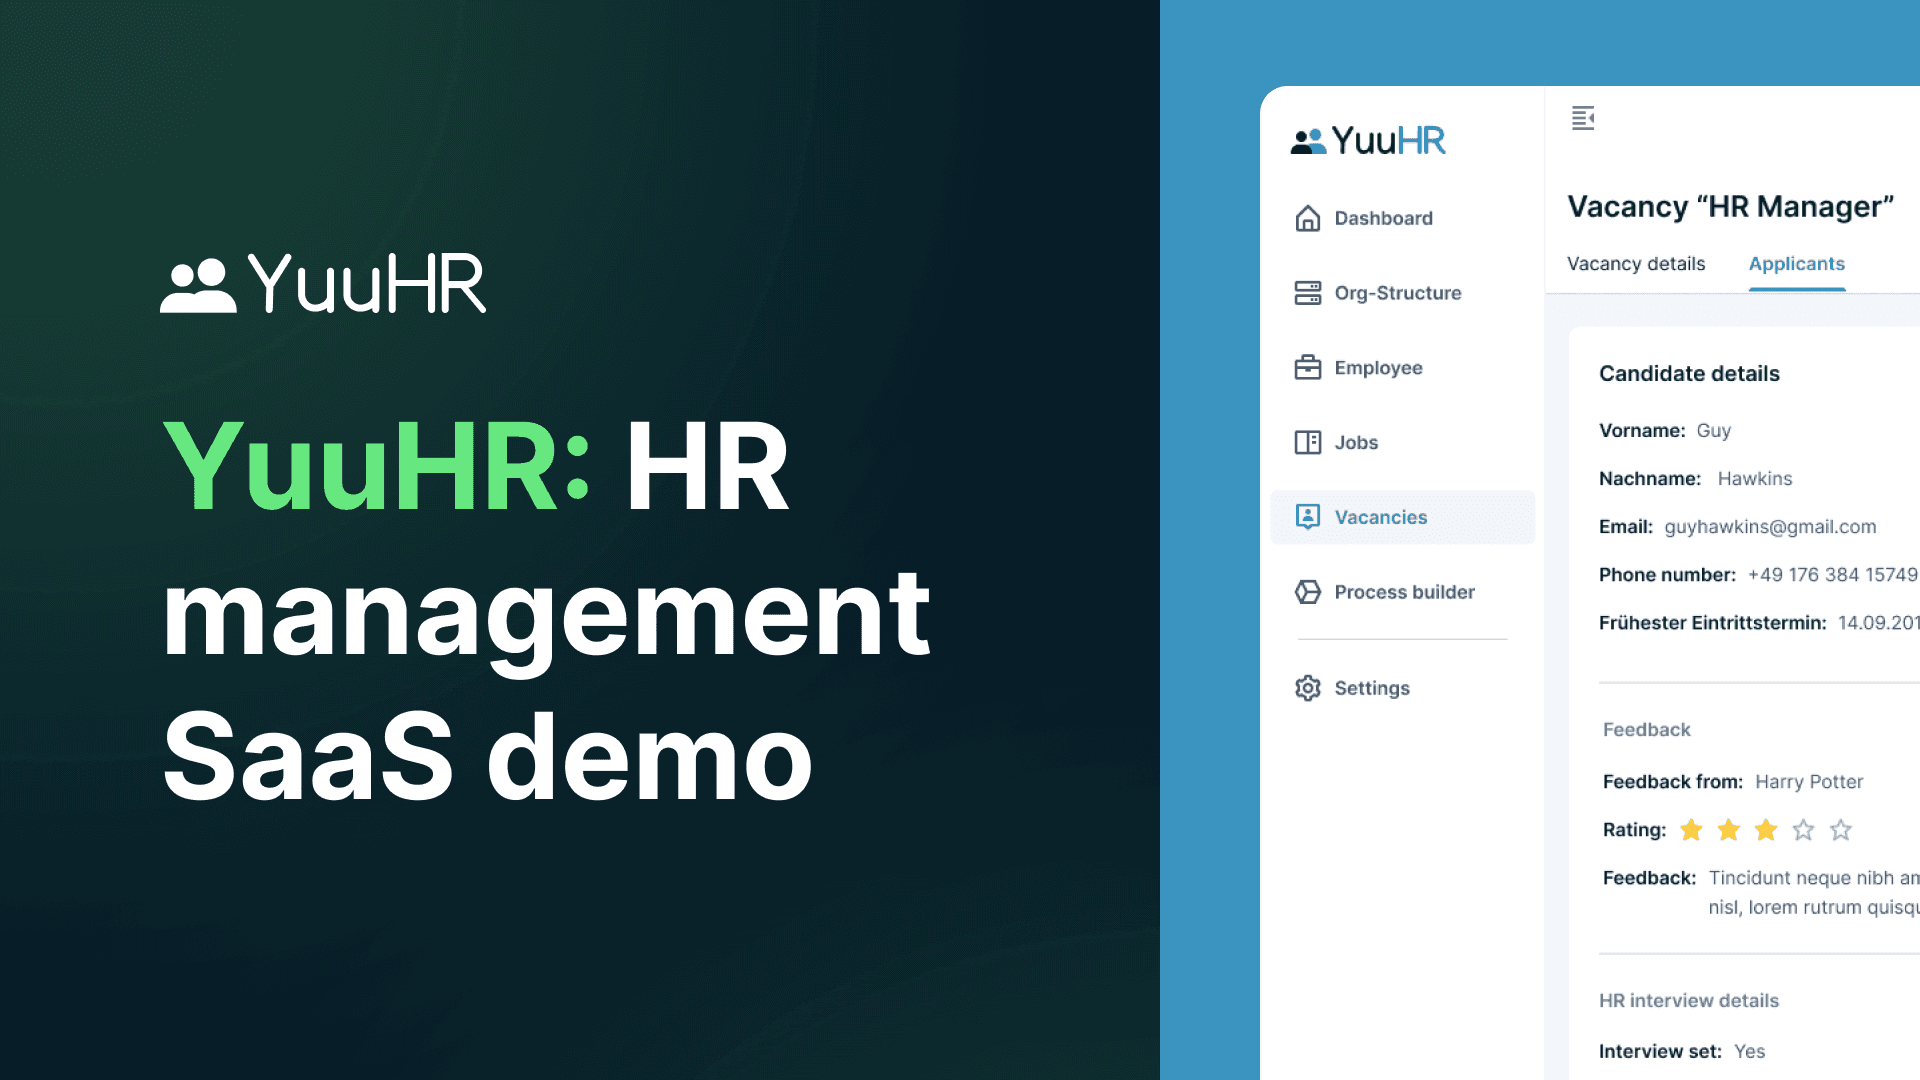This screenshot has height=1080, width=1920.
Task: Select the Dashboard icon in the sidebar
Action: click(1307, 217)
